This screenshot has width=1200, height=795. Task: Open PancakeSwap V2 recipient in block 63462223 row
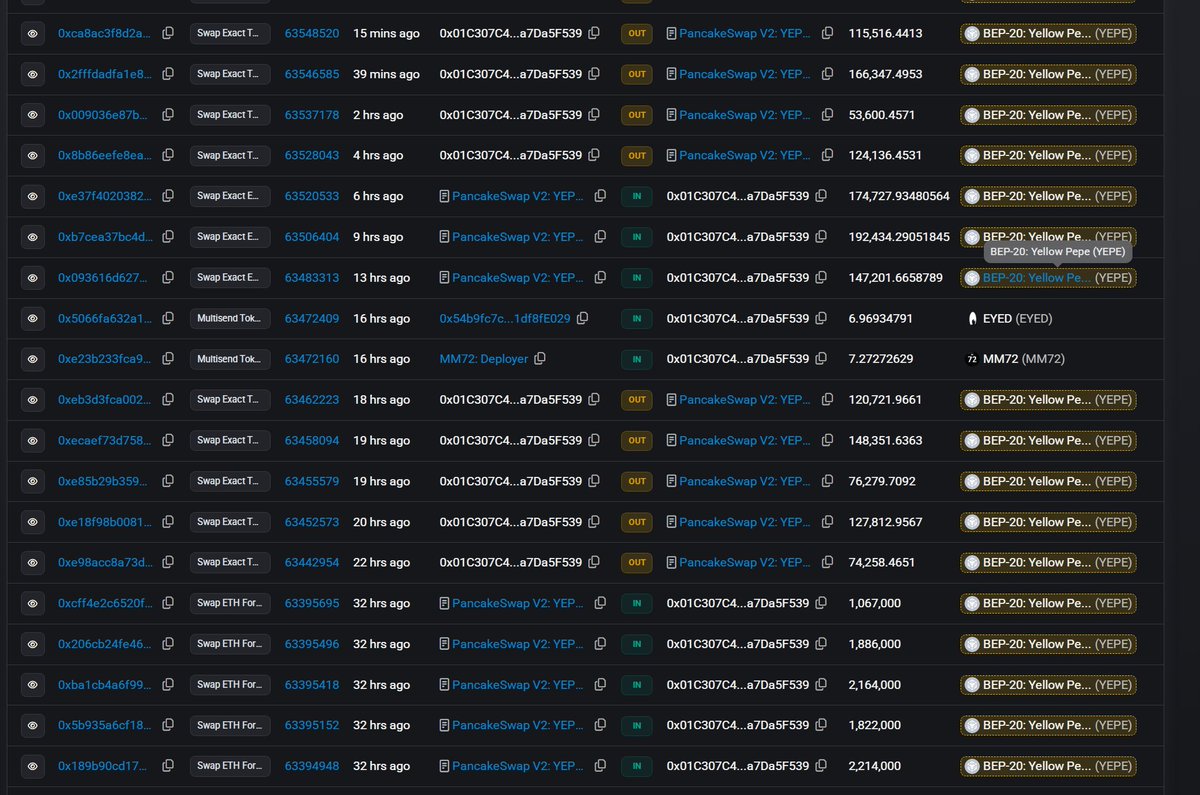(745, 400)
